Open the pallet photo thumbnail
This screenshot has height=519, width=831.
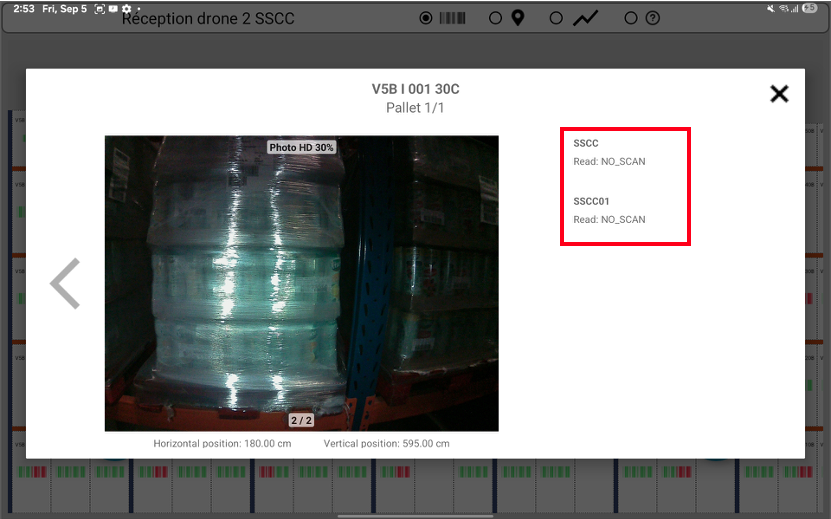302,283
